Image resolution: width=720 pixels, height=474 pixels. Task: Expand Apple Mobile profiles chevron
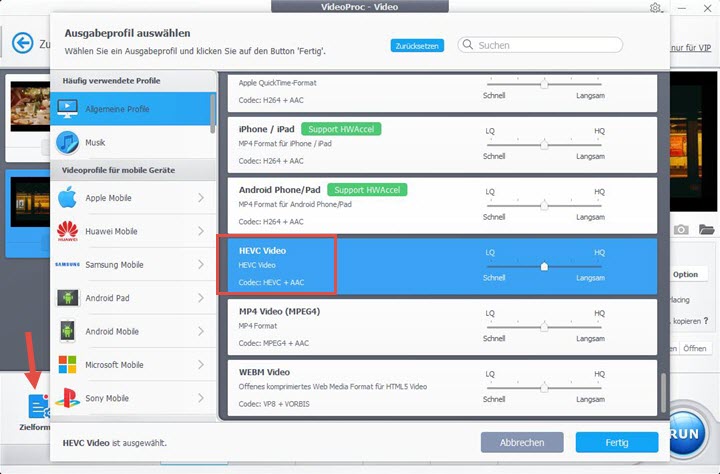(201, 198)
